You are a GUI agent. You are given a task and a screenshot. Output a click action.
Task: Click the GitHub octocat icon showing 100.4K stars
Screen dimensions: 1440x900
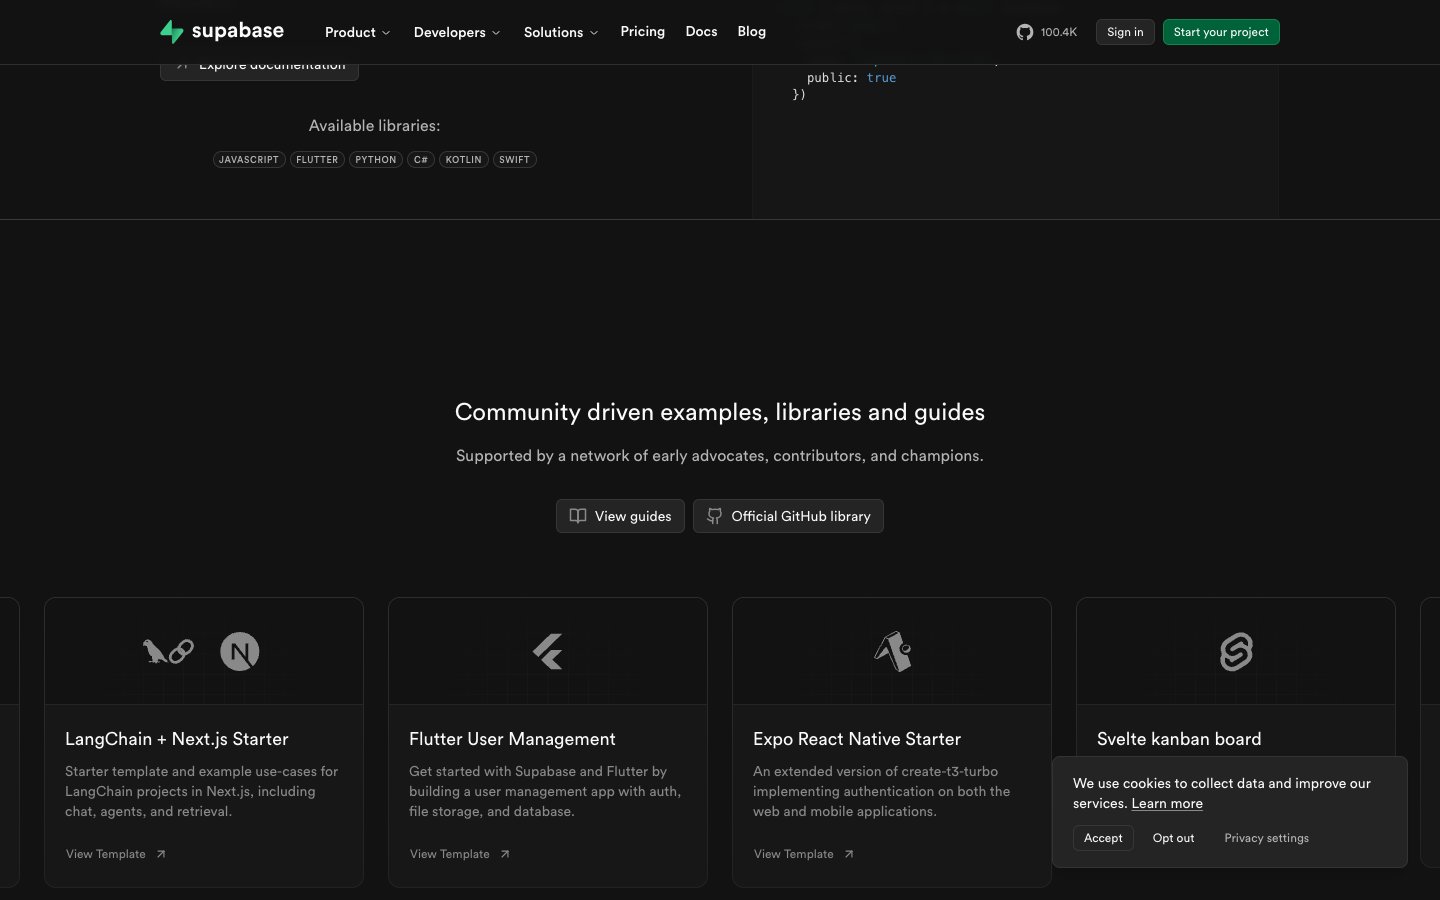(x=1024, y=32)
